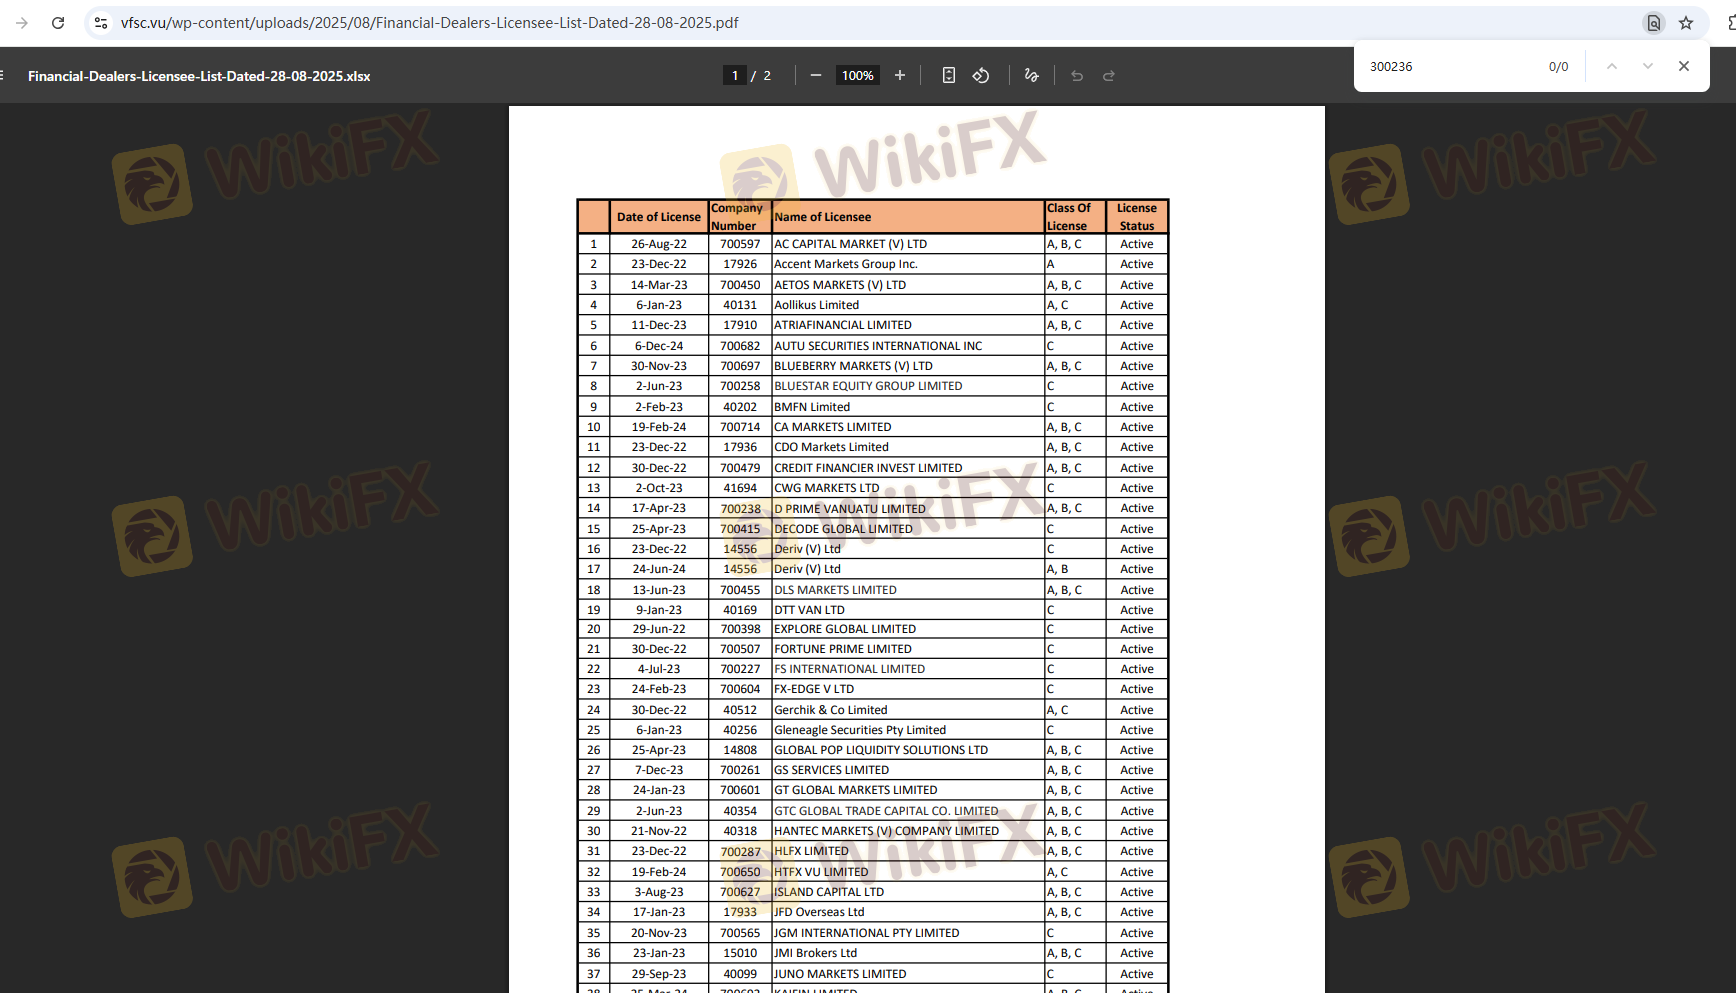This screenshot has width=1736, height=993.
Task: Go to next search result
Action: tap(1648, 67)
